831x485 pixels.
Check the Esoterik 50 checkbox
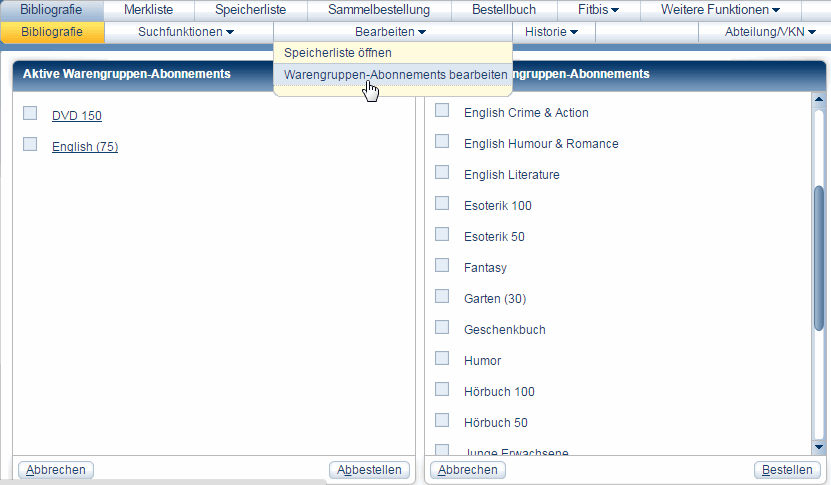(x=442, y=234)
